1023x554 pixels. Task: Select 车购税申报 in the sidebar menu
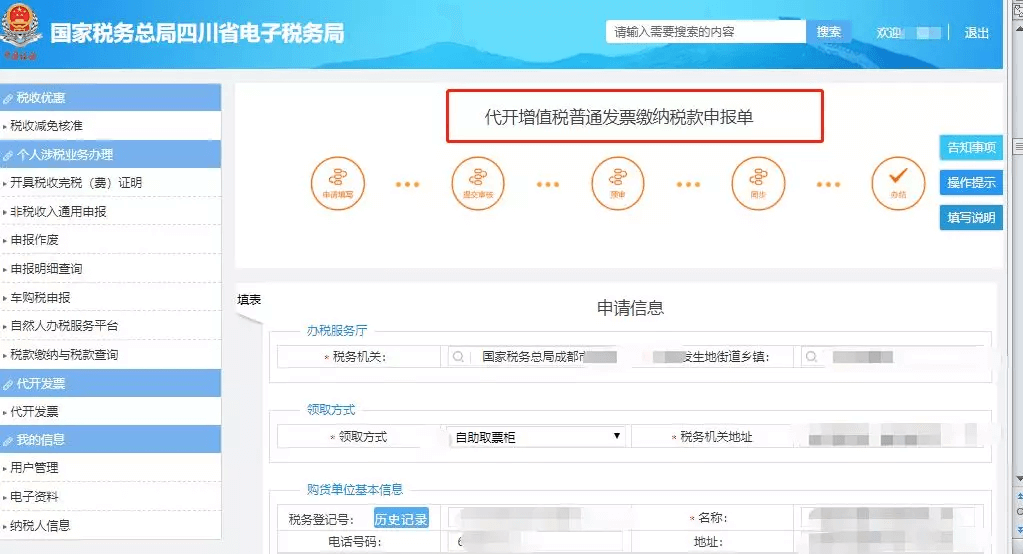point(40,298)
